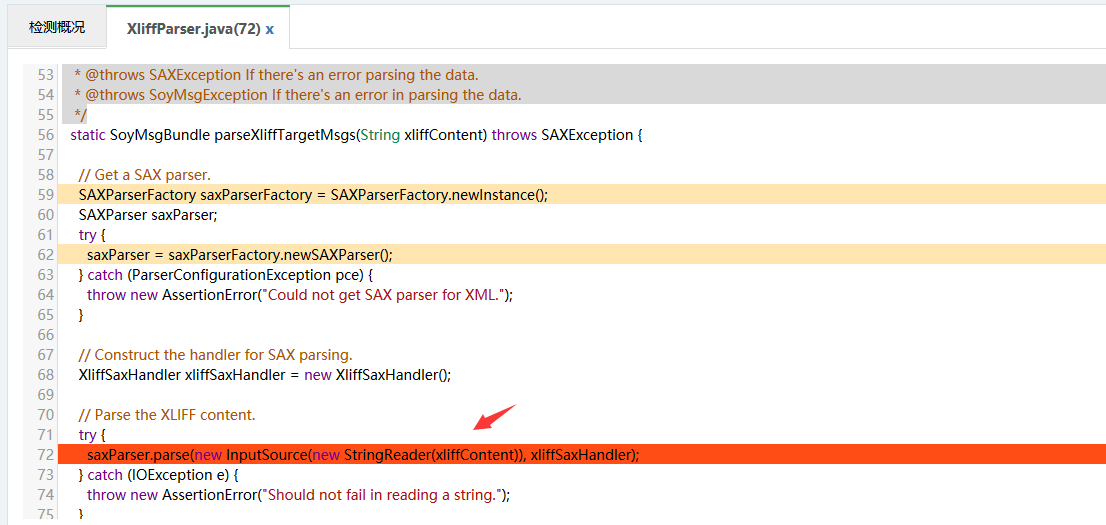Click the new XliffSaxHandler() line
The image size is (1106, 525).
click(x=265, y=375)
